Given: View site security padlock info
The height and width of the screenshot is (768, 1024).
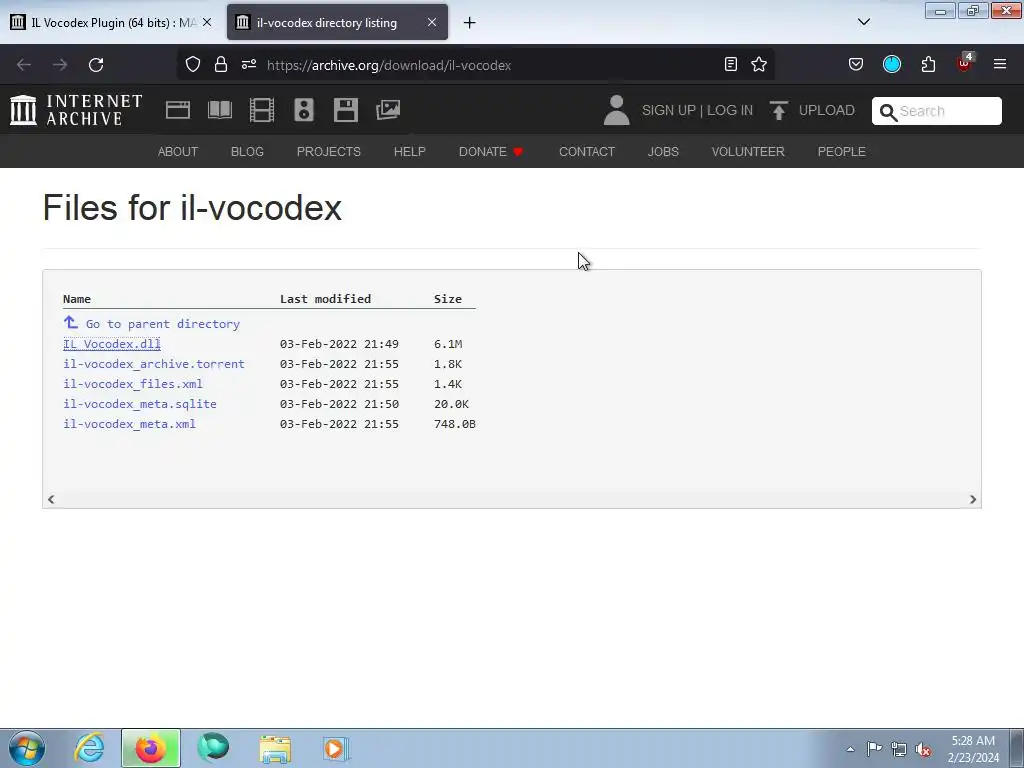Looking at the screenshot, I should point(221,65).
